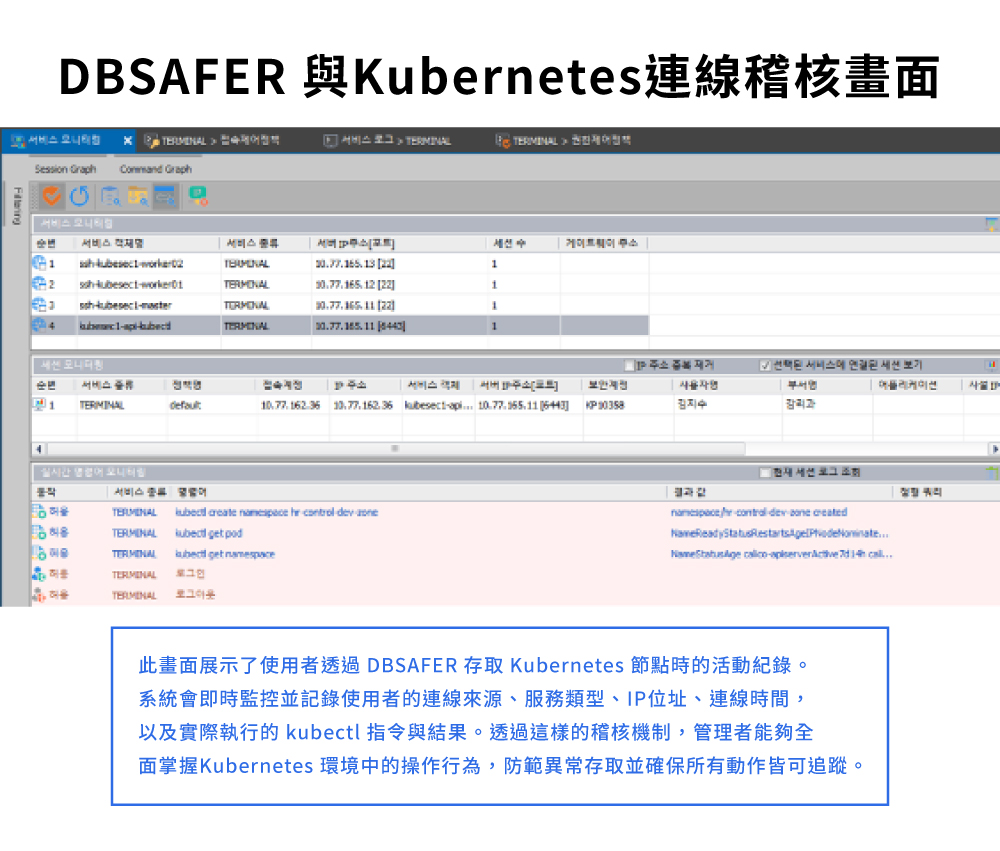The height and width of the screenshot is (851, 1000).
Task: Select the ssh-kubesec1-master service name
Action: click(x=126, y=306)
